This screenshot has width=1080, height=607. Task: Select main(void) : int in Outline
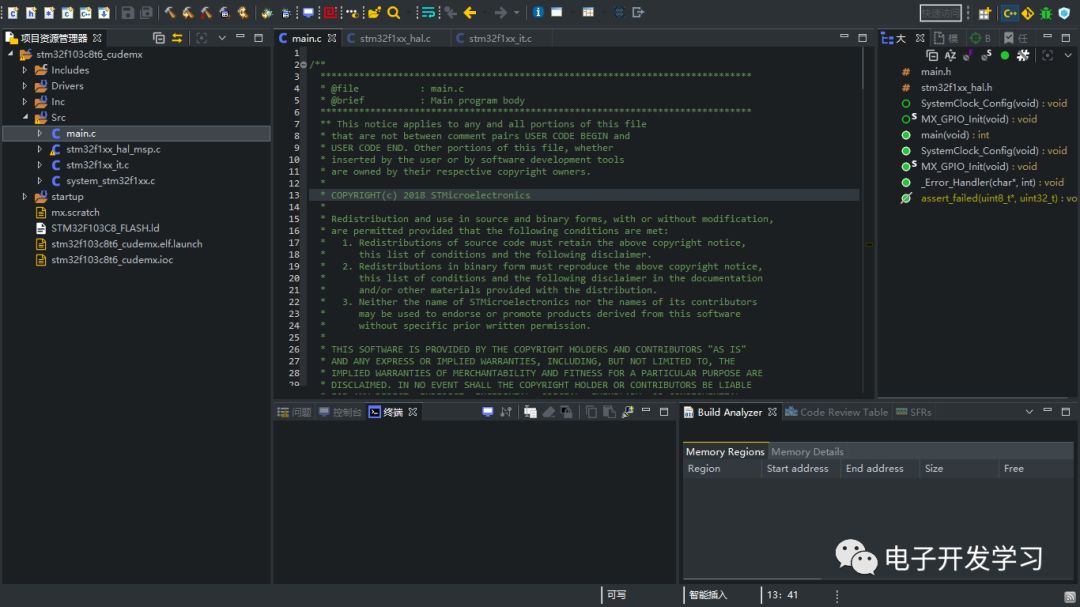tap(955, 135)
